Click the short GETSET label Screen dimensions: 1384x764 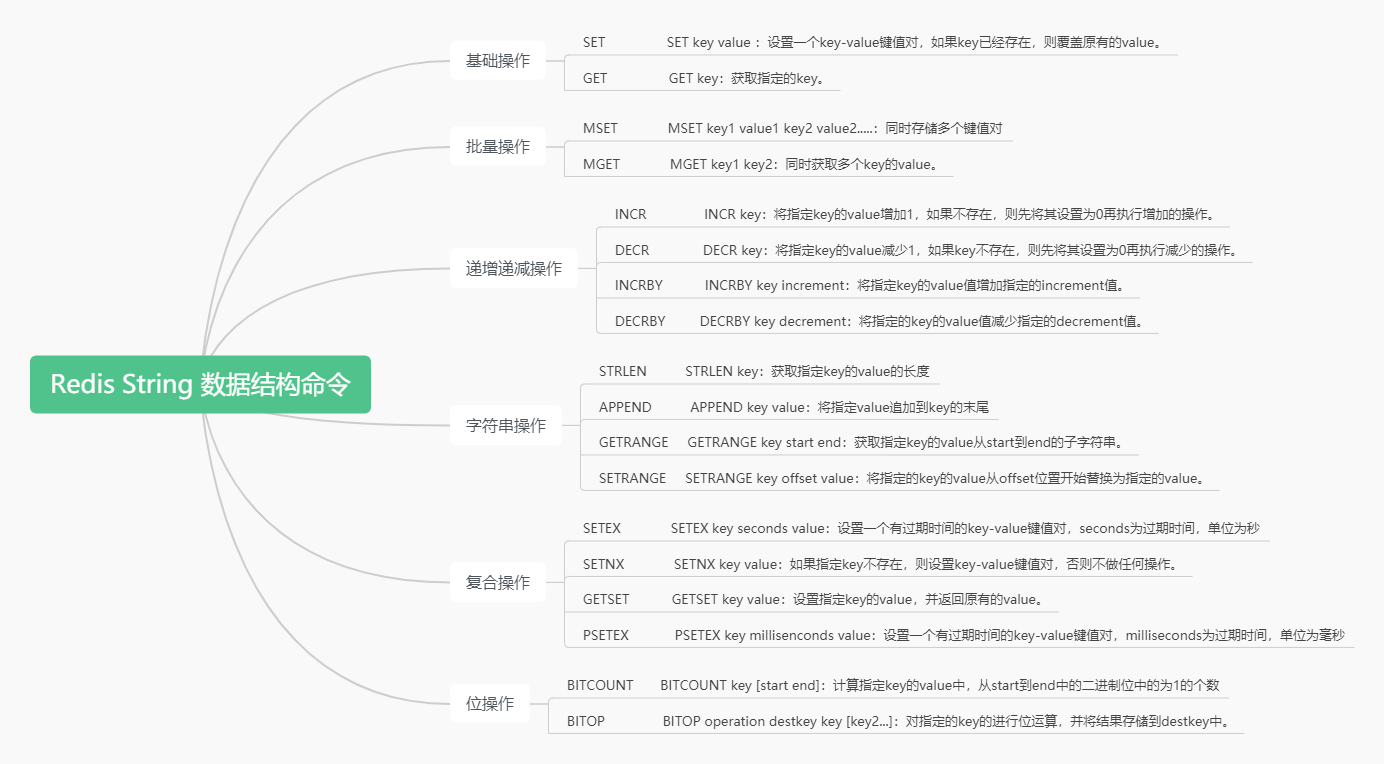tap(607, 599)
